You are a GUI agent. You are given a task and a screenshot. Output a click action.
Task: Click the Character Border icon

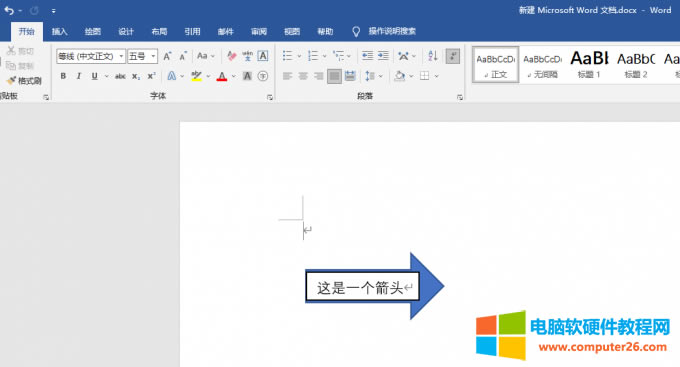263,56
